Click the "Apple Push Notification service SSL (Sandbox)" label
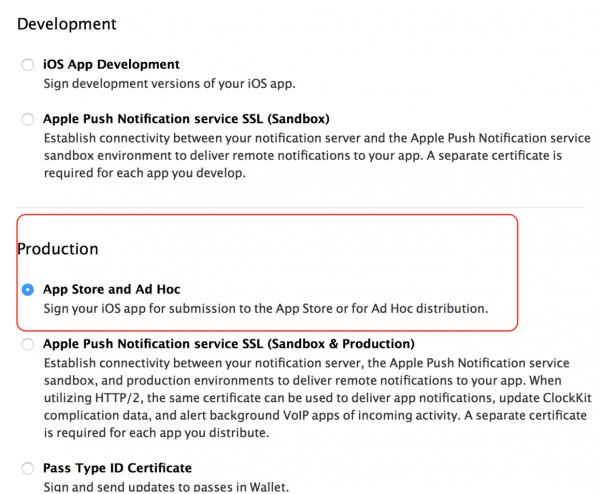Screen dimensions: 603x494 tap(186, 120)
